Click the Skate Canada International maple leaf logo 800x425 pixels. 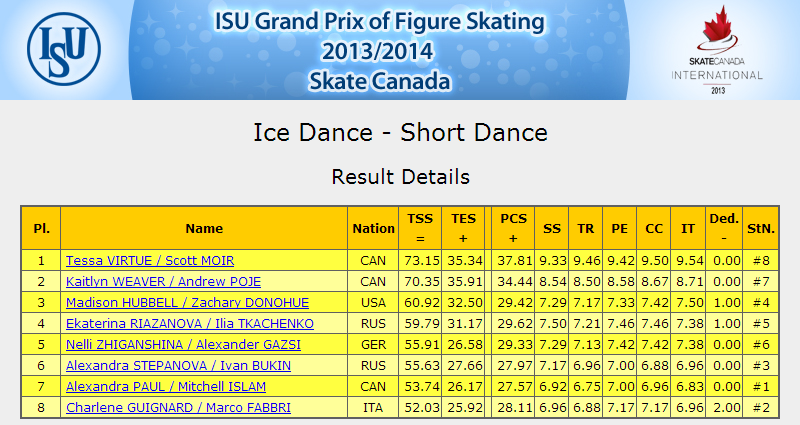[717, 49]
